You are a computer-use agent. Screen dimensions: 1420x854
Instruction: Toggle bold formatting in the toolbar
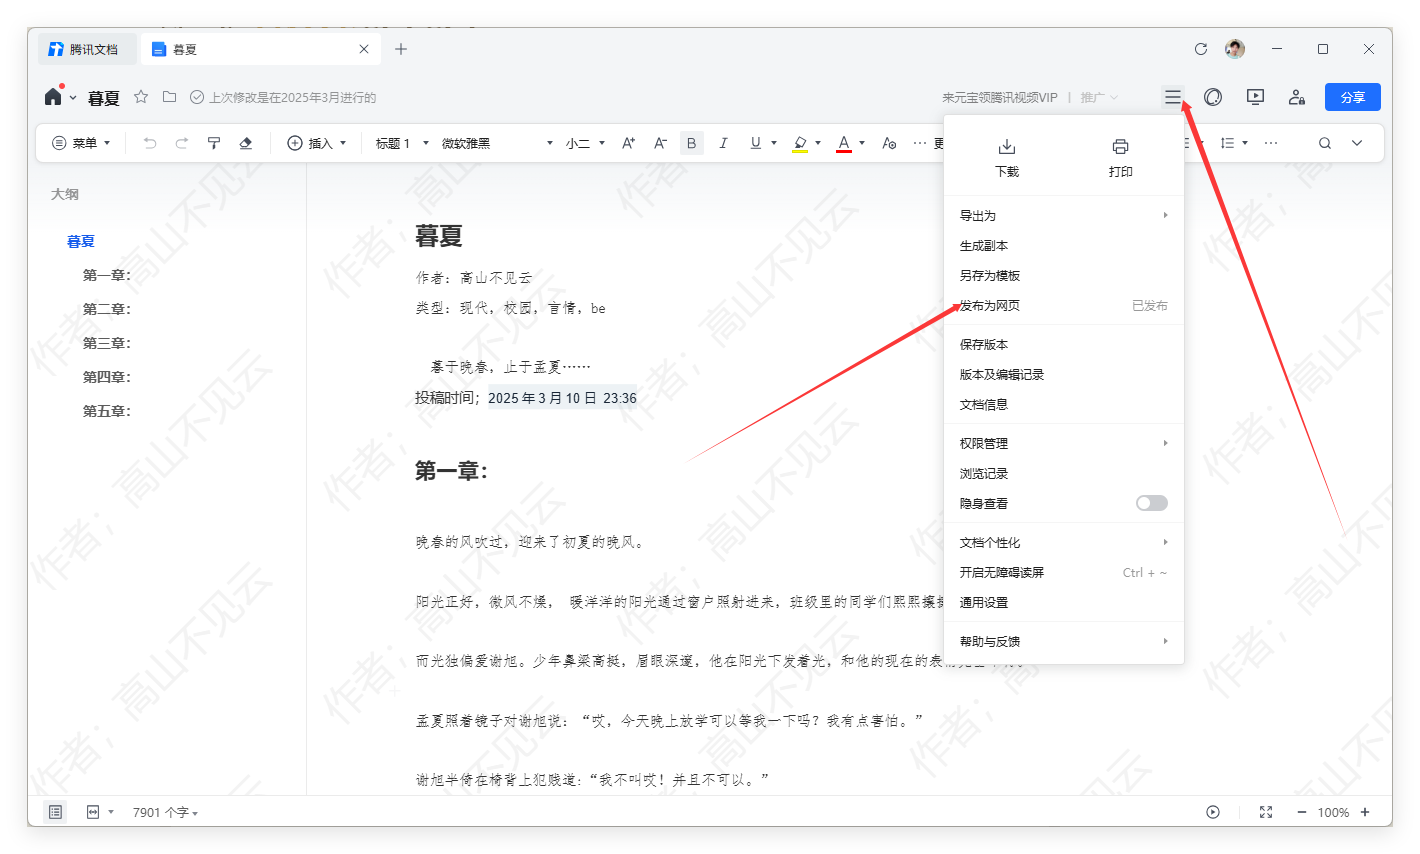pos(691,142)
